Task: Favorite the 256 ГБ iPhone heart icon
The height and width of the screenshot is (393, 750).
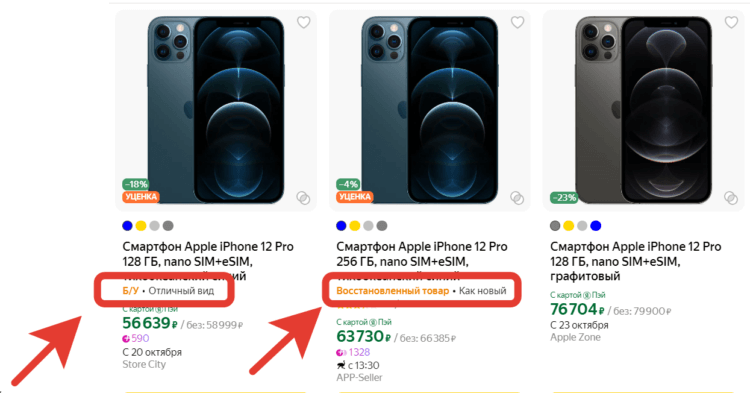Action: point(517,22)
